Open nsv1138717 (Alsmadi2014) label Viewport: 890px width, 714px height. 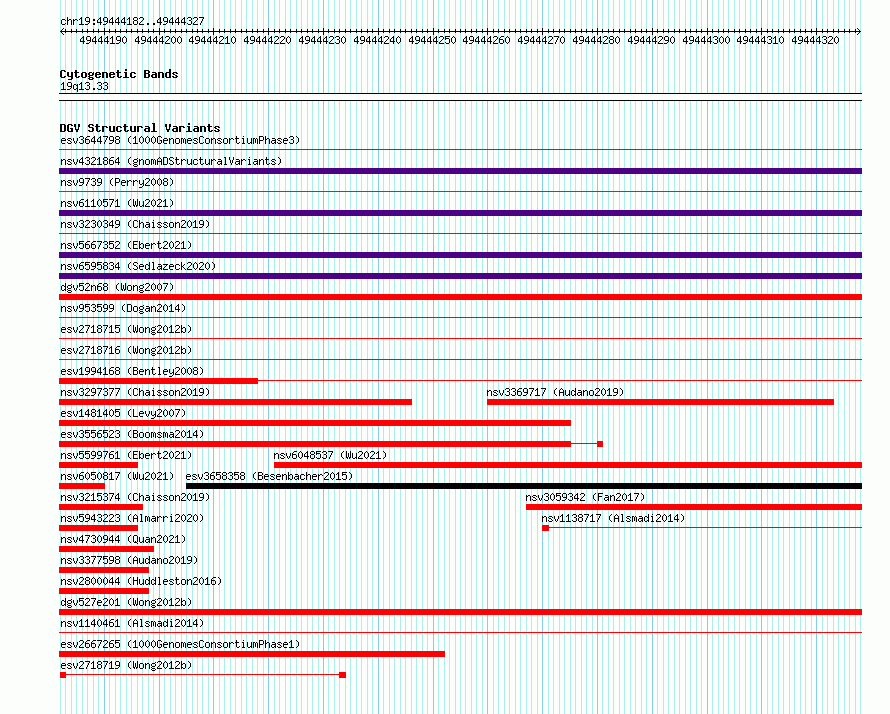pyautogui.click(x=613, y=518)
